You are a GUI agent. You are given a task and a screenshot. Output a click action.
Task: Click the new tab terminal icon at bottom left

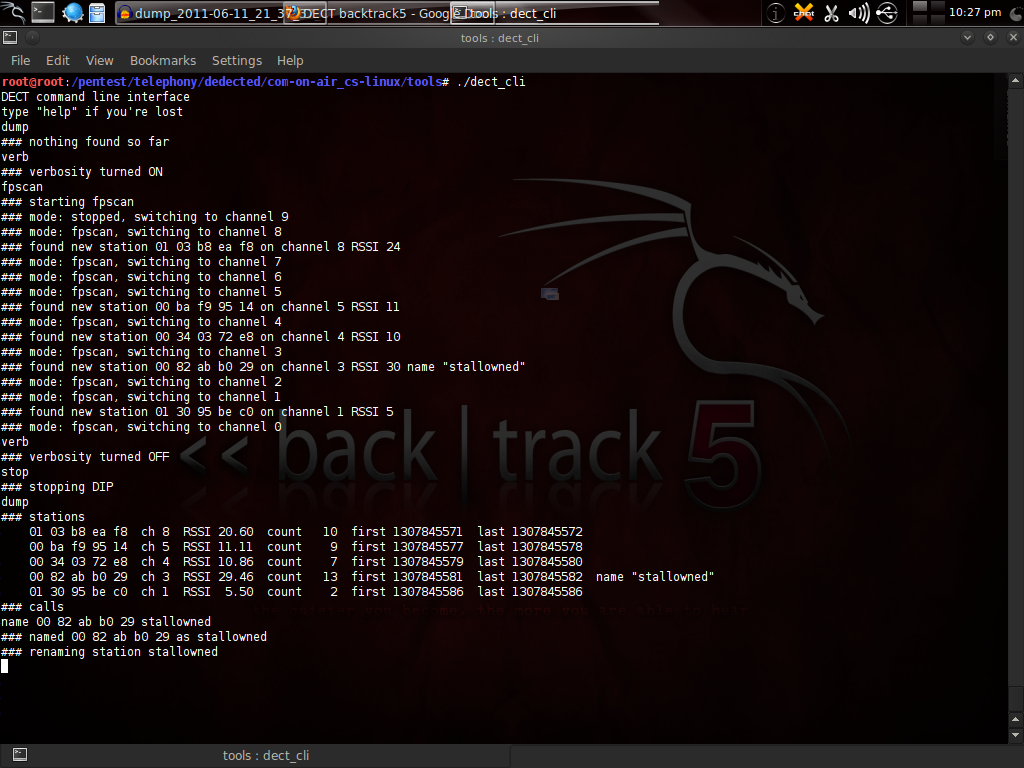point(20,755)
